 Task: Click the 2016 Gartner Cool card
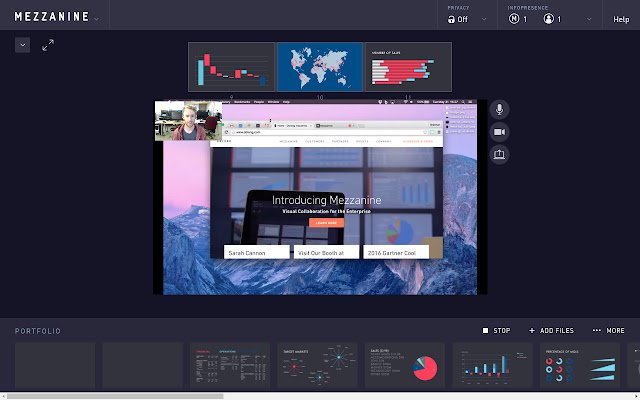click(396, 252)
